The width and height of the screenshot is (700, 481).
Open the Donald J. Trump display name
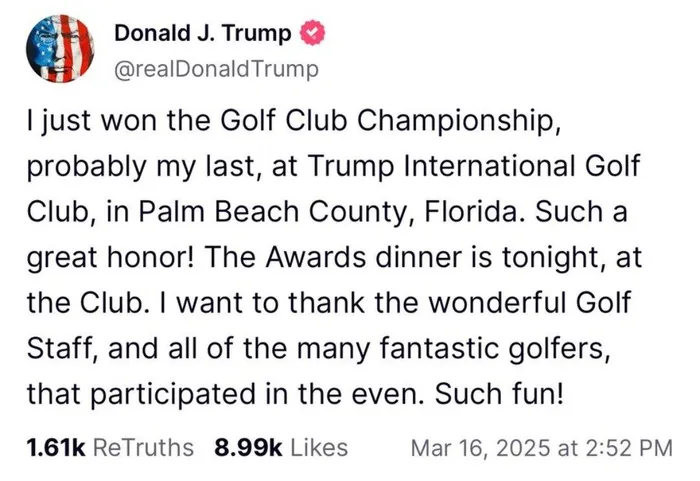click(x=202, y=33)
